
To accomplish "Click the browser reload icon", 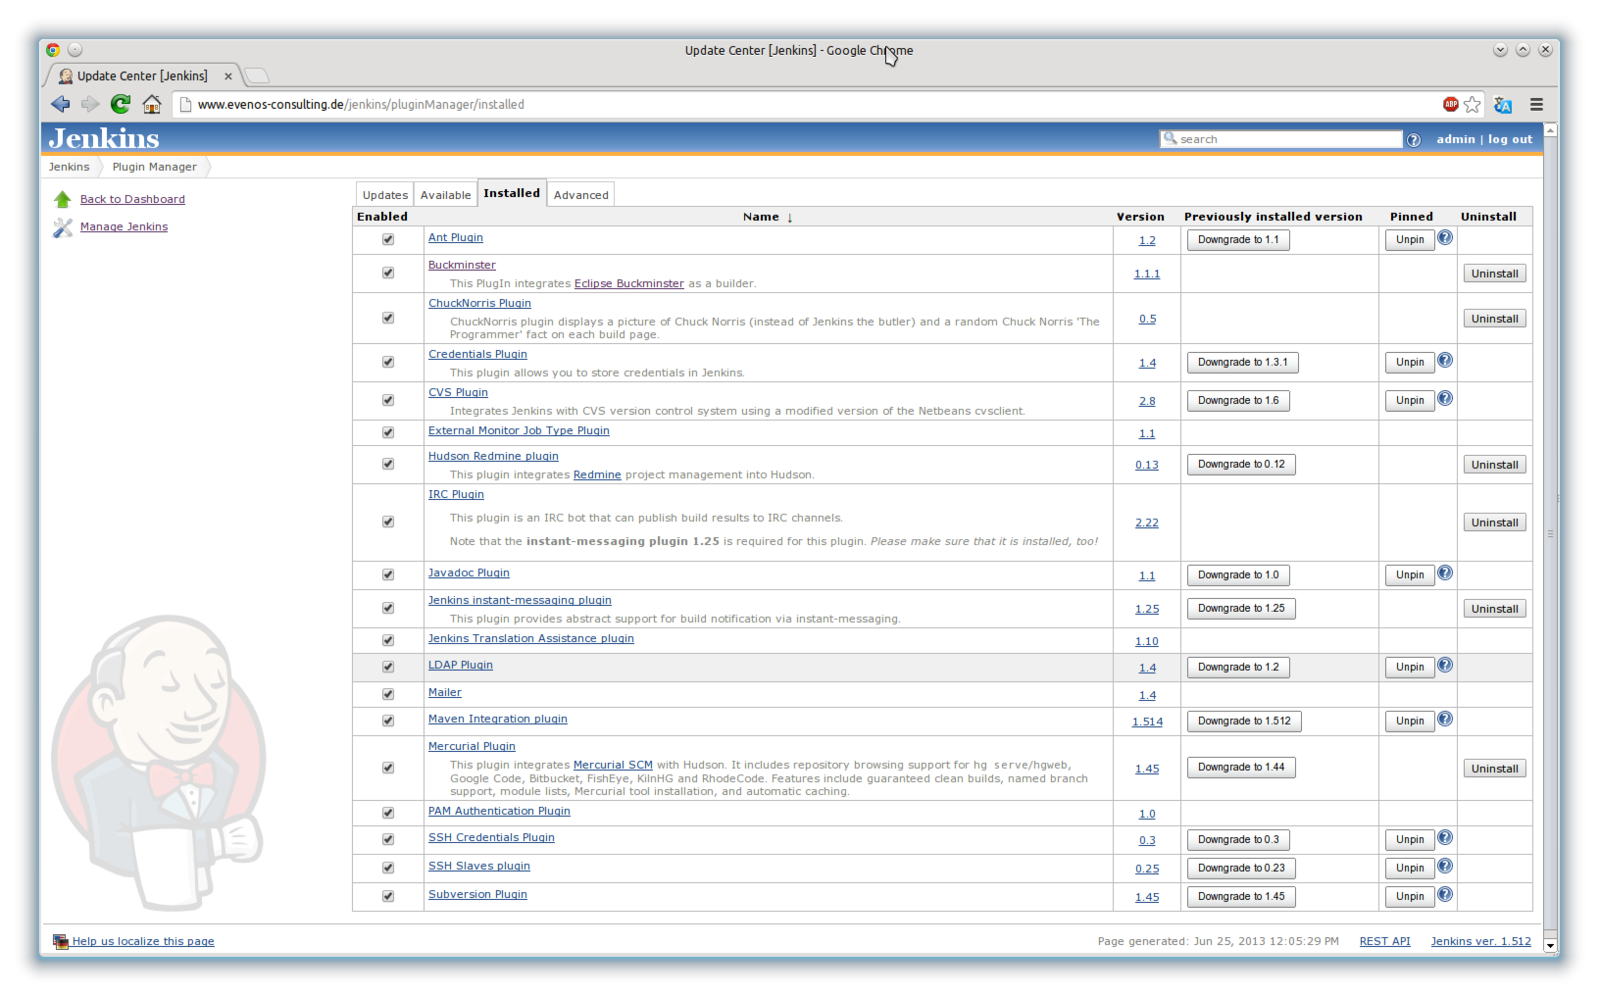I will [120, 104].
